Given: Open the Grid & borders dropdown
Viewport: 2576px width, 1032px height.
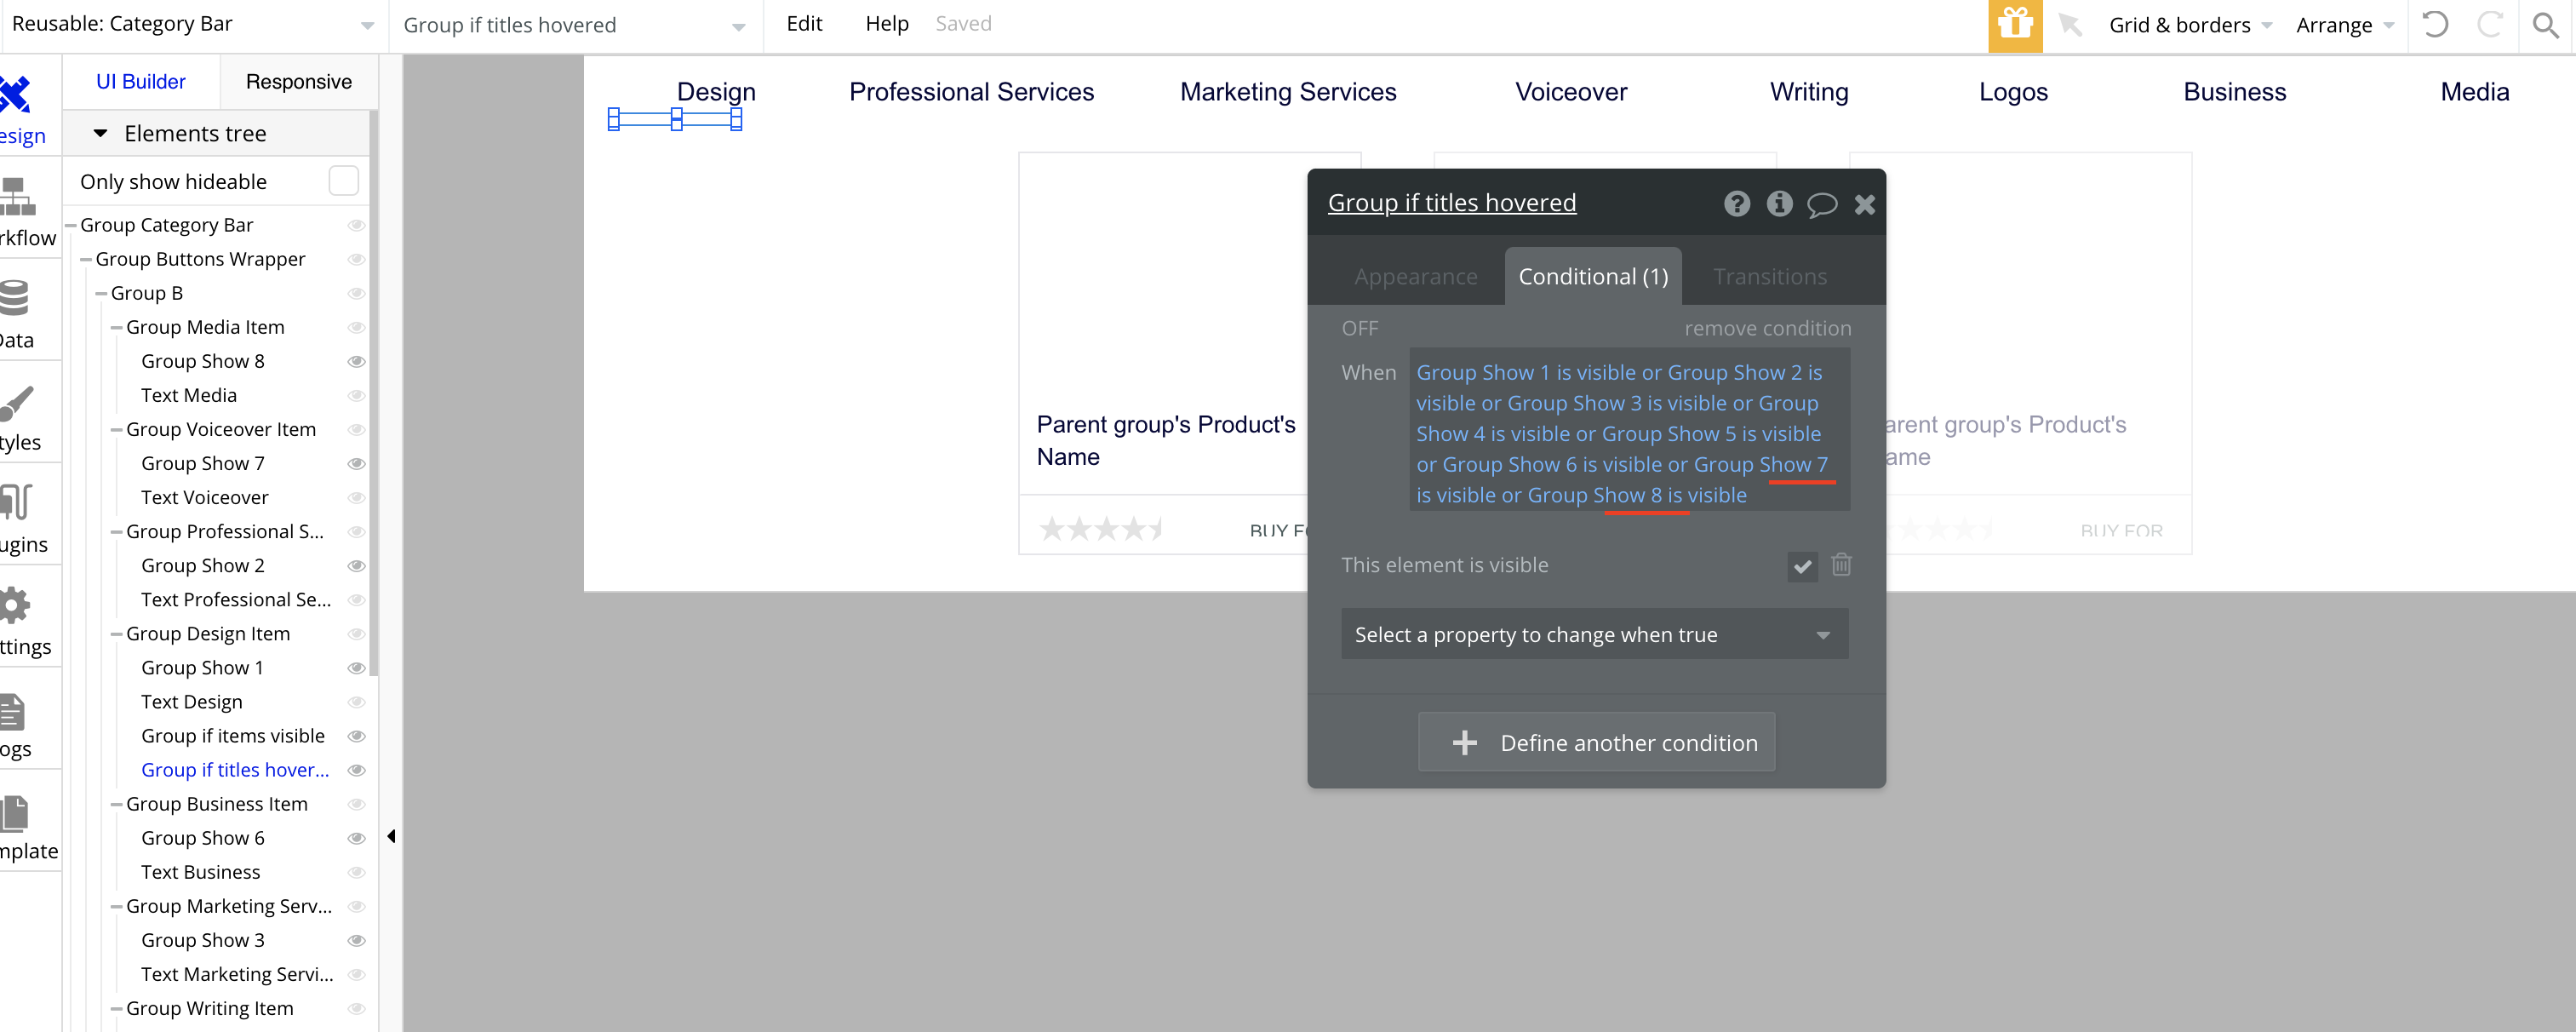Looking at the screenshot, I should pyautogui.click(x=2190, y=25).
